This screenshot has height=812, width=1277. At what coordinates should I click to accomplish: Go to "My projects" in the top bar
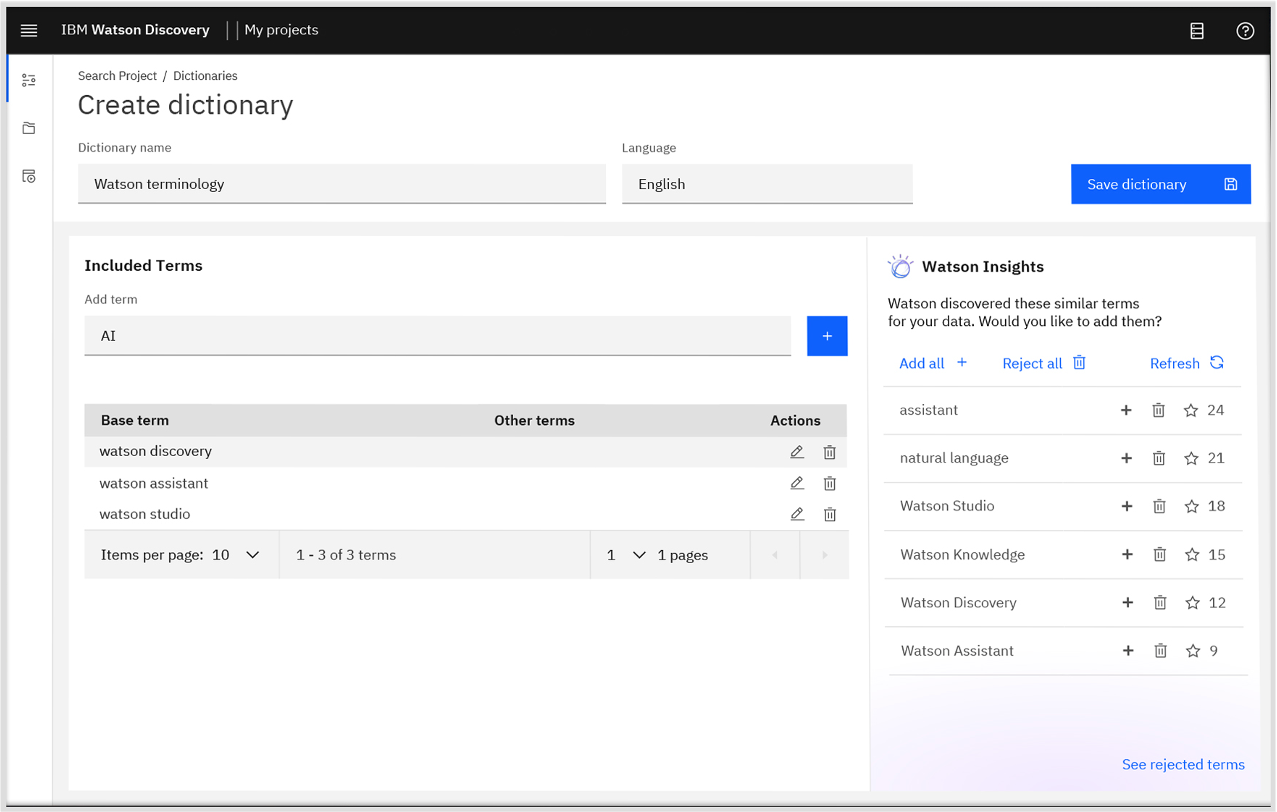[281, 30]
